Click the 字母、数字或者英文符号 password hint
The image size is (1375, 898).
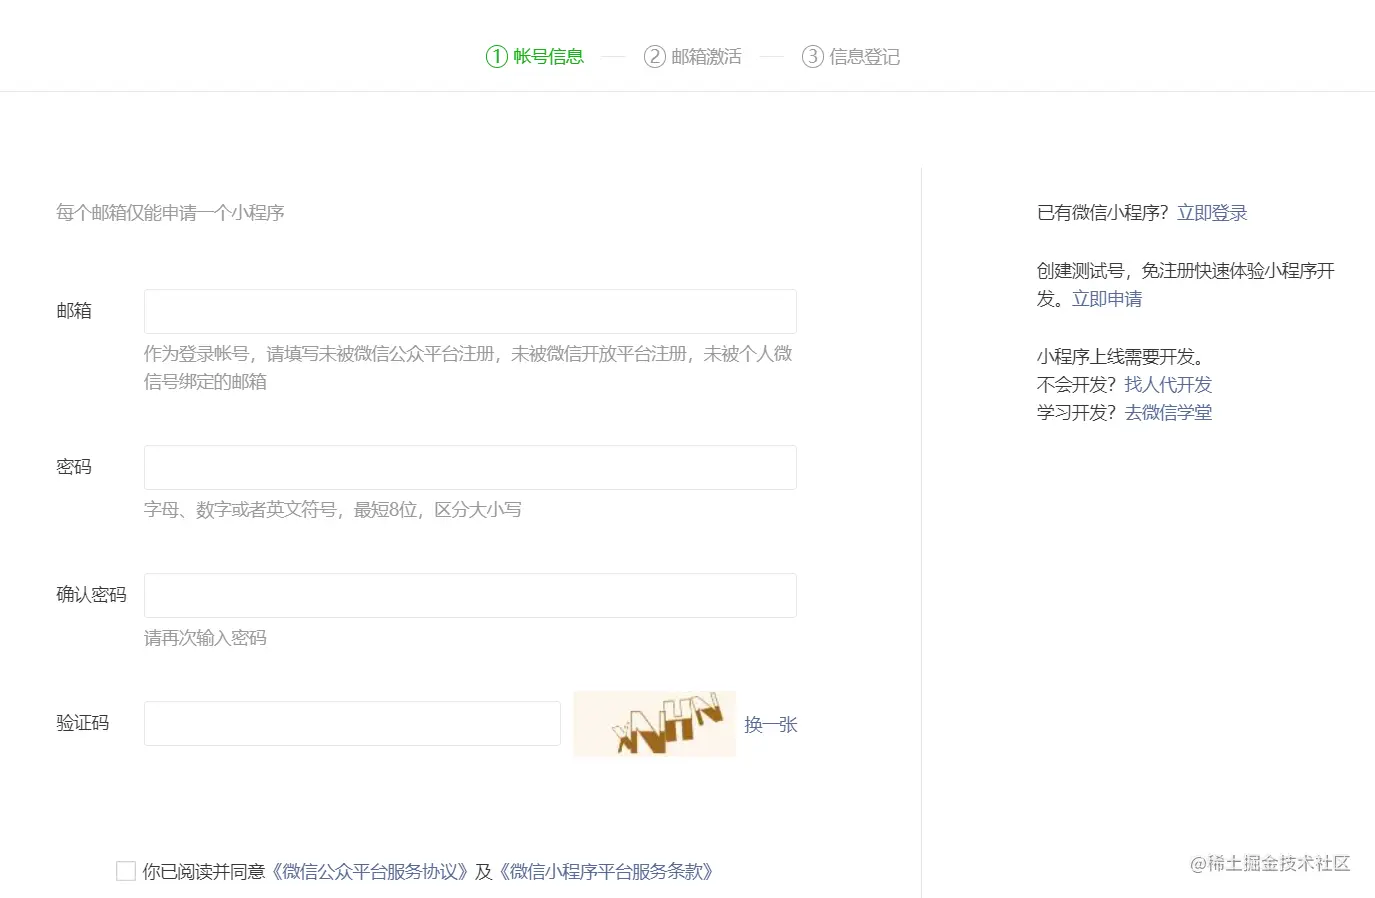point(333,510)
